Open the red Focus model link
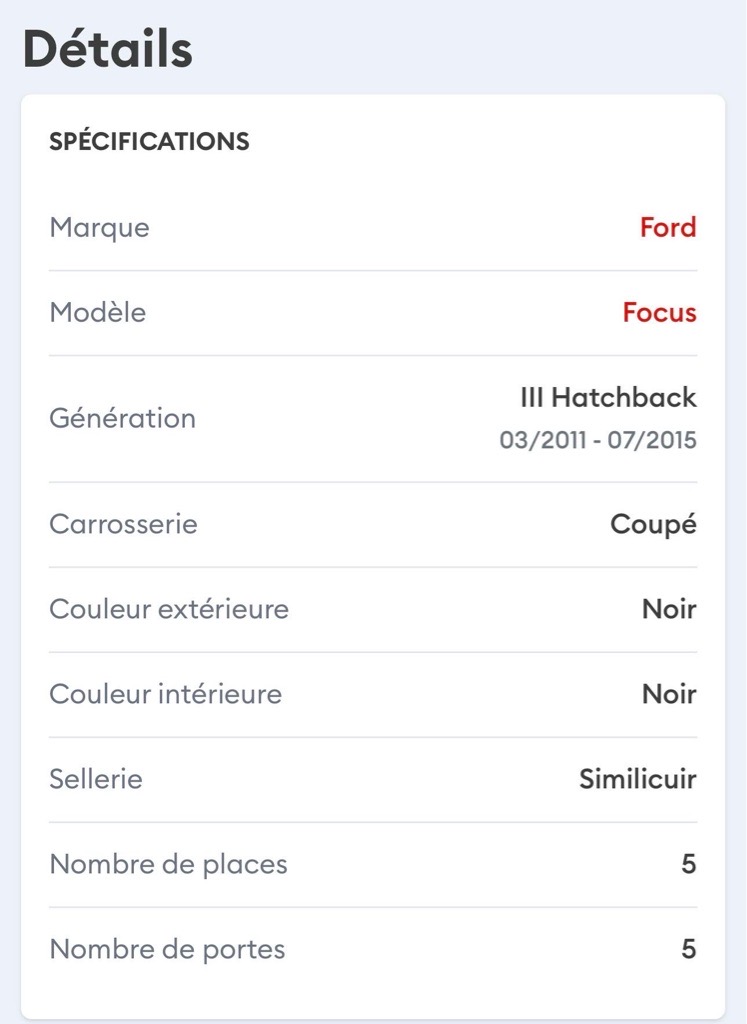The width and height of the screenshot is (747, 1024). (x=659, y=313)
